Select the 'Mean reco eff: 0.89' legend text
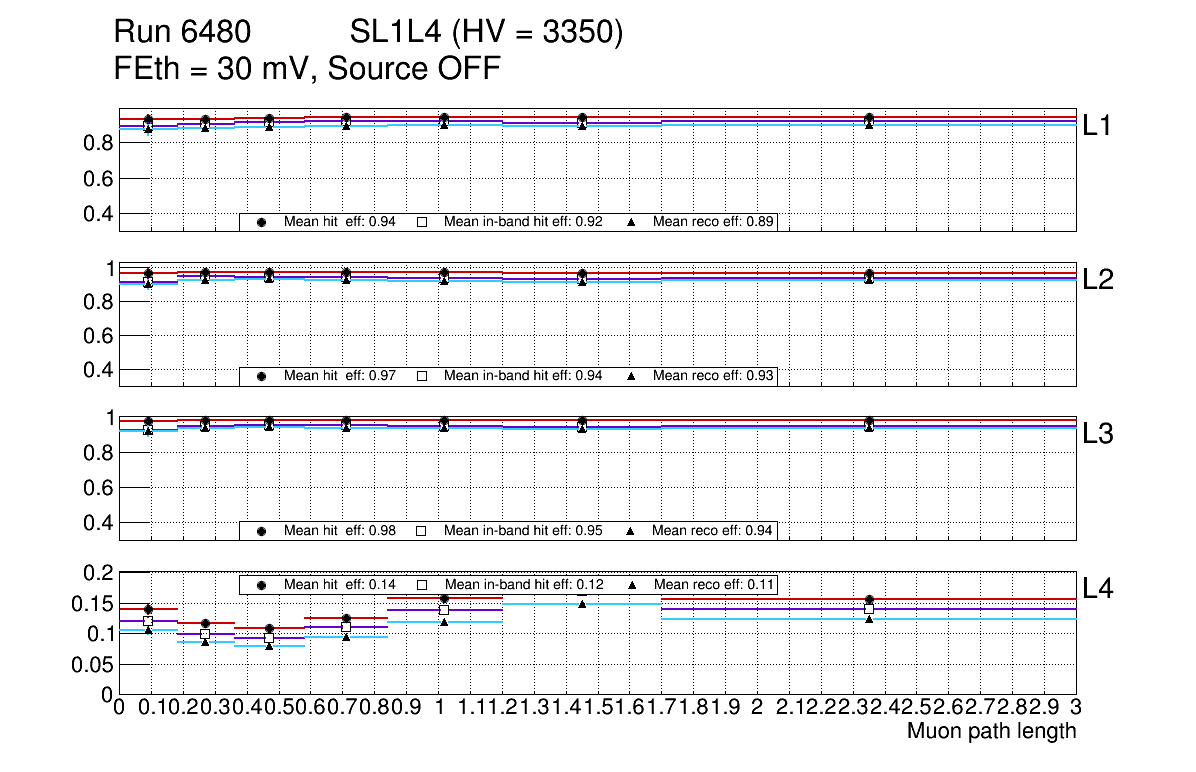 (x=713, y=222)
